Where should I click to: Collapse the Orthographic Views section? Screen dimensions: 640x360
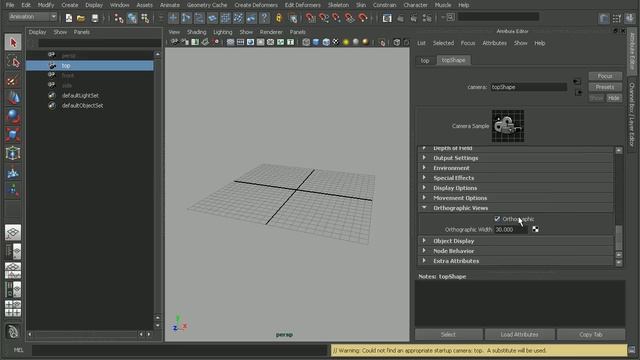tap(515, 208)
